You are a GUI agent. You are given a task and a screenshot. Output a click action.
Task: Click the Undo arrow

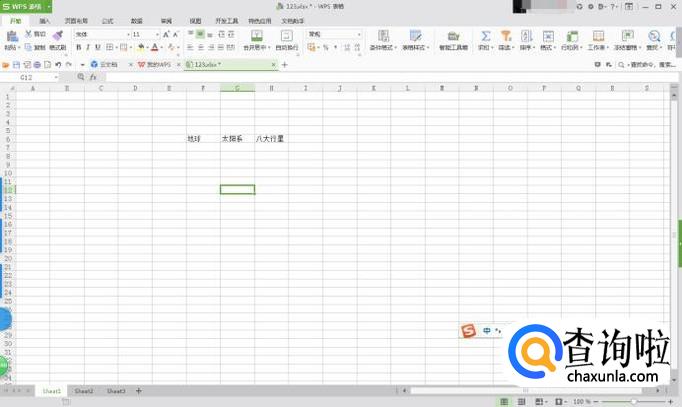[x=58, y=64]
